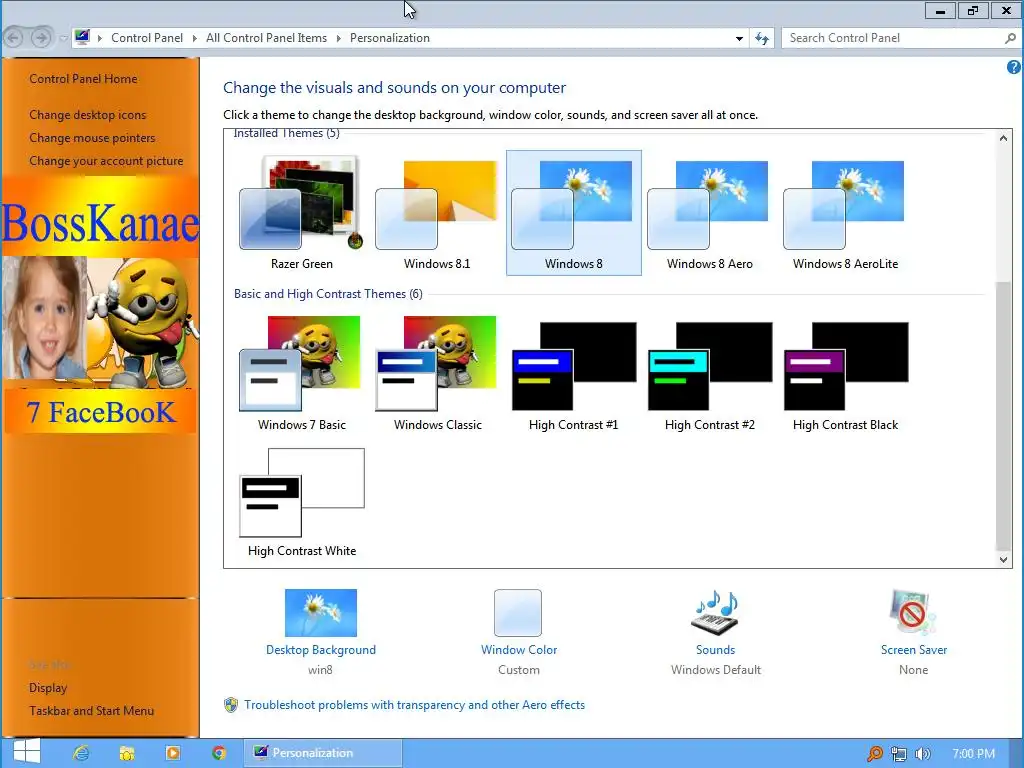This screenshot has height=768, width=1024.
Task: Launch Internet Explorer from the taskbar
Action: click(x=81, y=753)
